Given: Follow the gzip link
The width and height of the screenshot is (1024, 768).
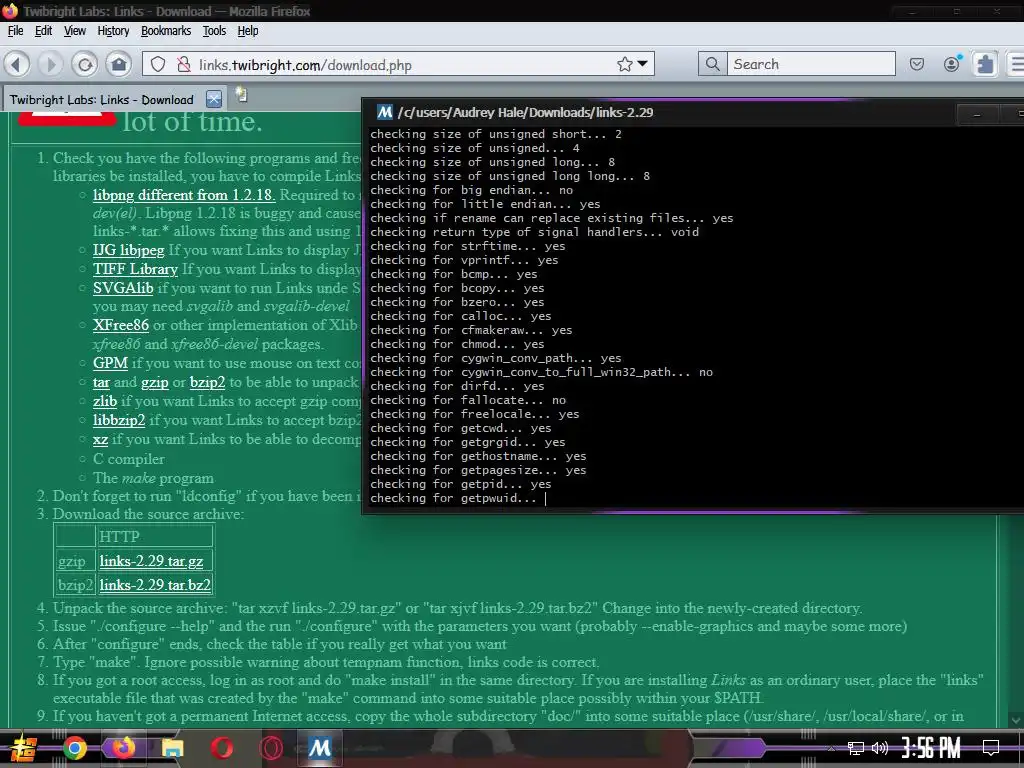Looking at the screenshot, I should [x=155, y=383].
